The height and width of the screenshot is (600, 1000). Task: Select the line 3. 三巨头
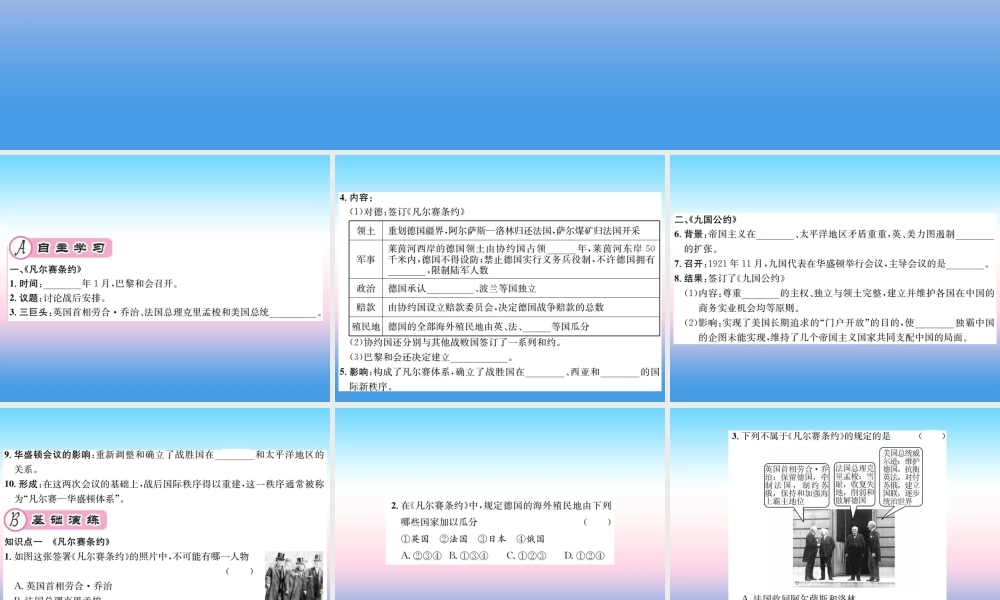(x=164, y=312)
